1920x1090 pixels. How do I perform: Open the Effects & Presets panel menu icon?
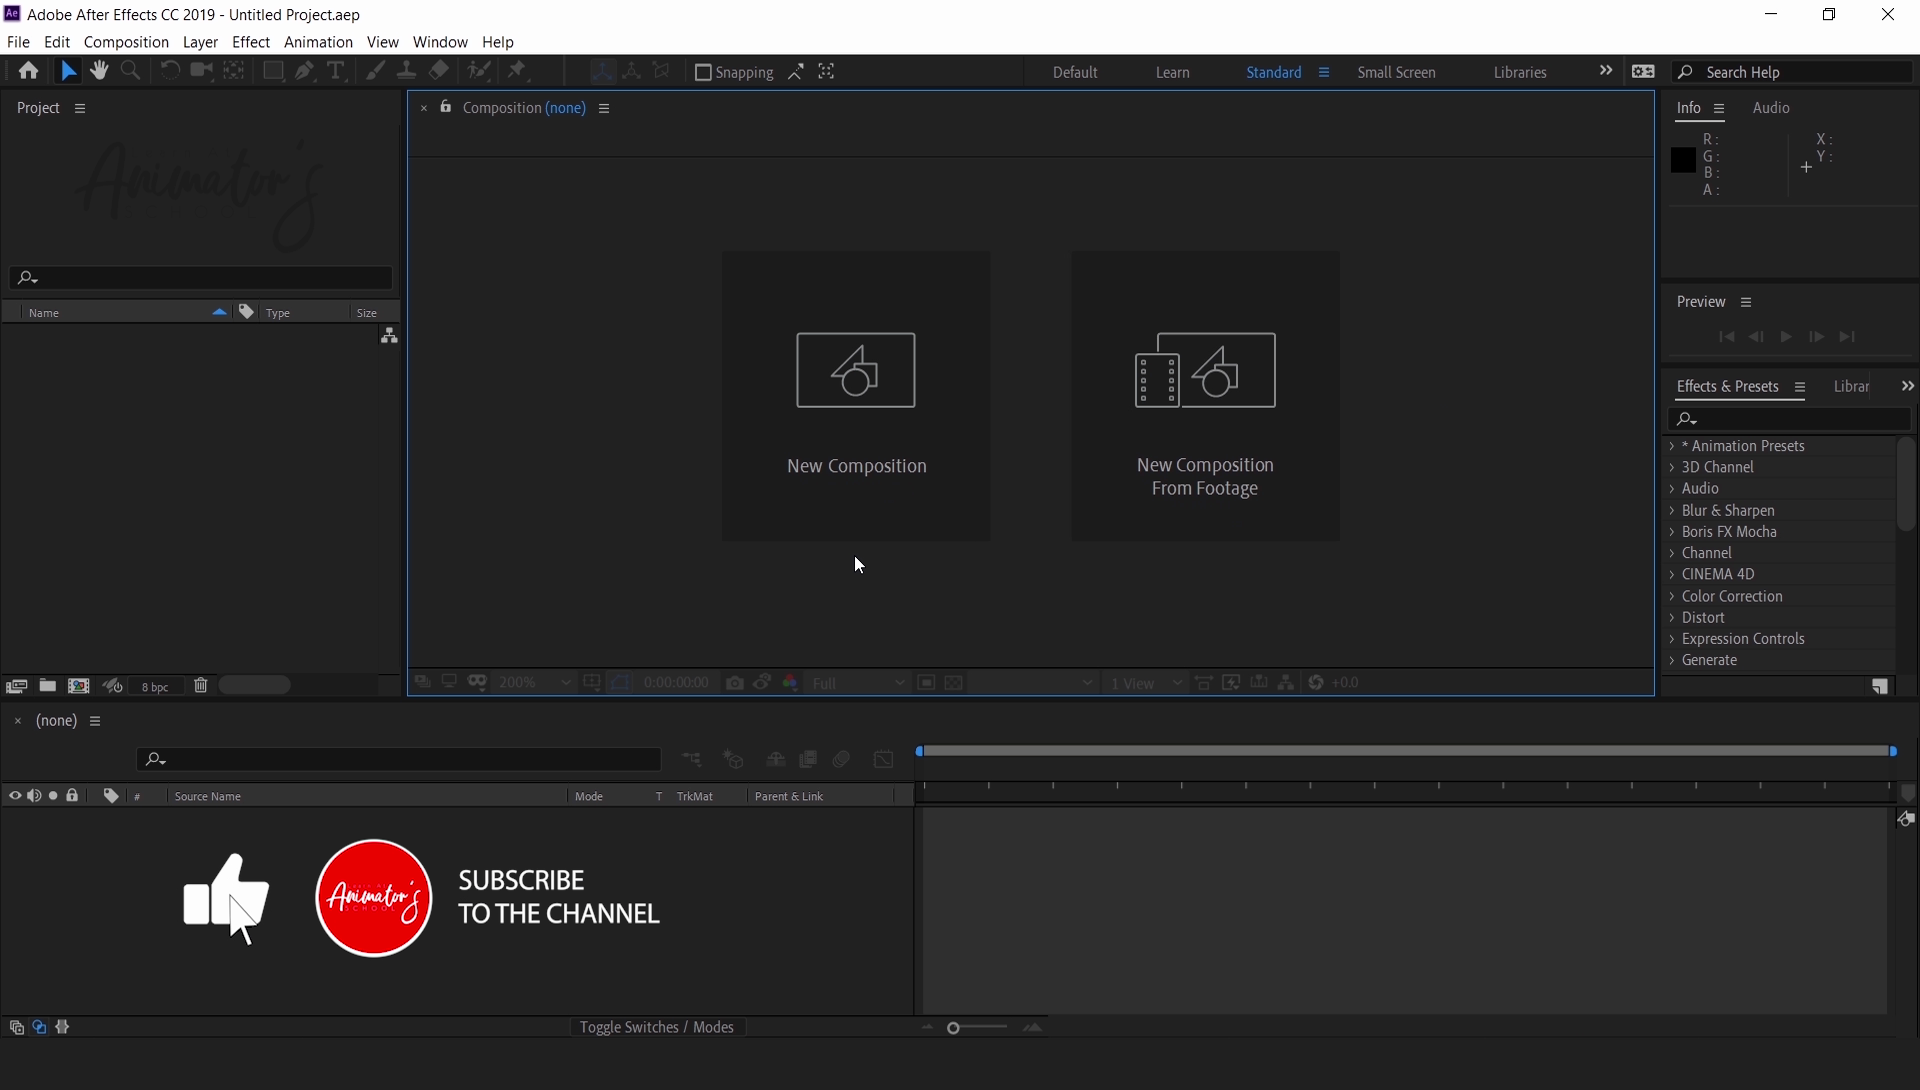click(x=1800, y=386)
